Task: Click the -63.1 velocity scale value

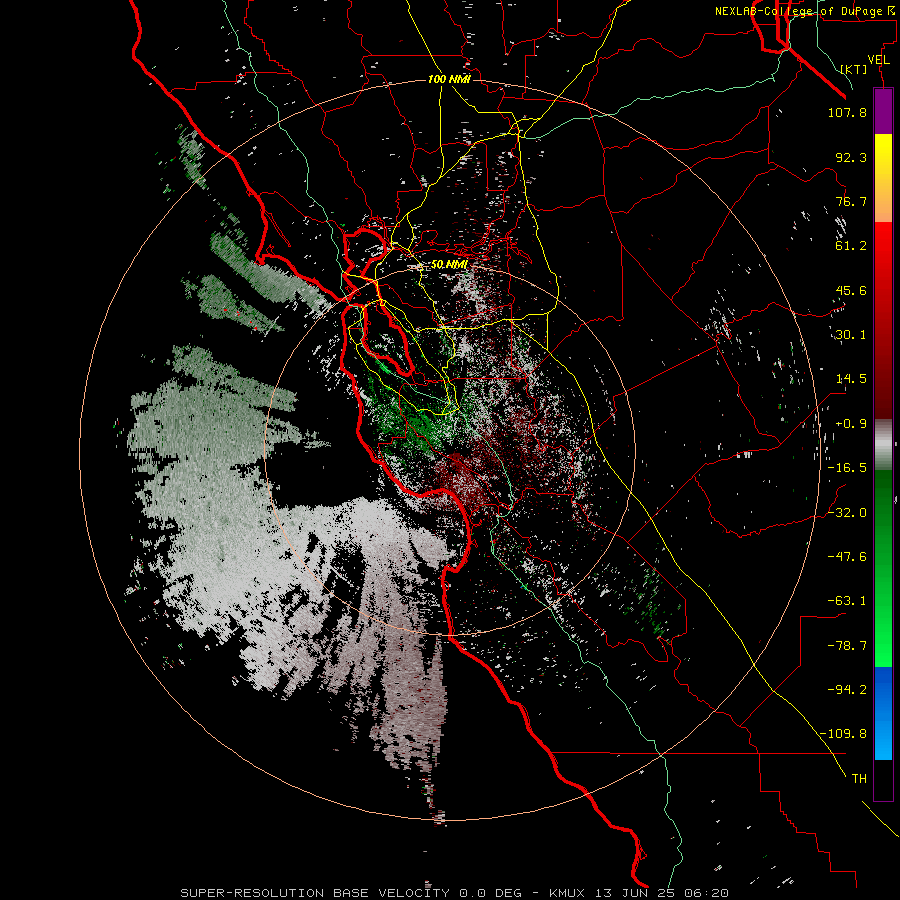Action: (x=847, y=601)
